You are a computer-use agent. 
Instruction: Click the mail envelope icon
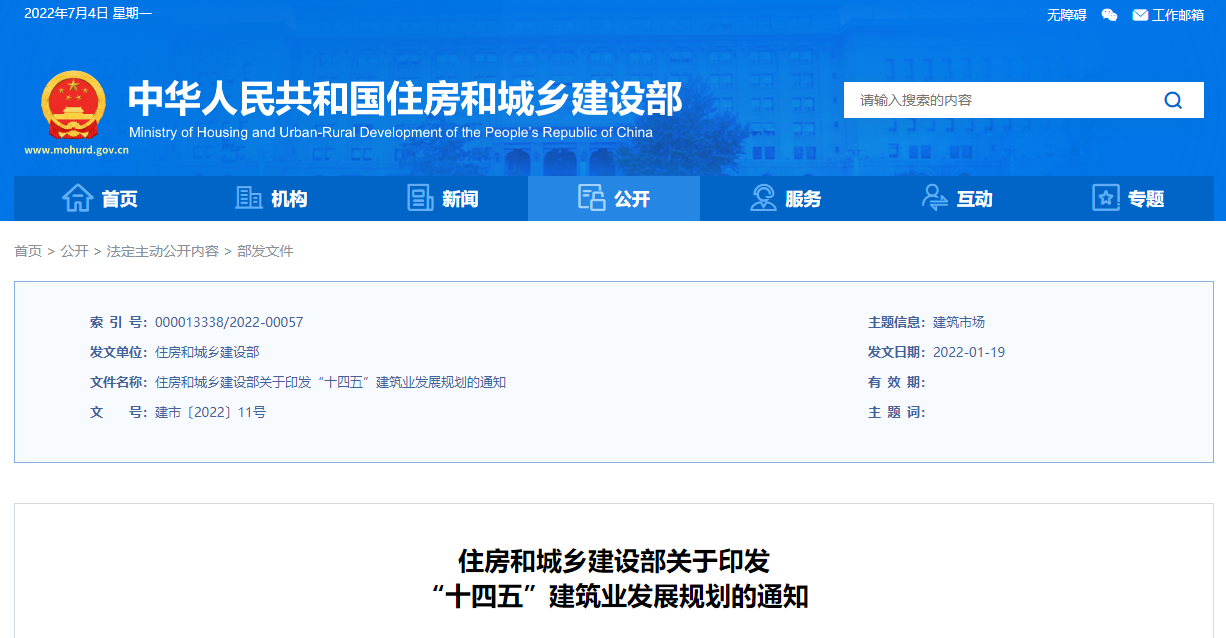tap(1140, 15)
